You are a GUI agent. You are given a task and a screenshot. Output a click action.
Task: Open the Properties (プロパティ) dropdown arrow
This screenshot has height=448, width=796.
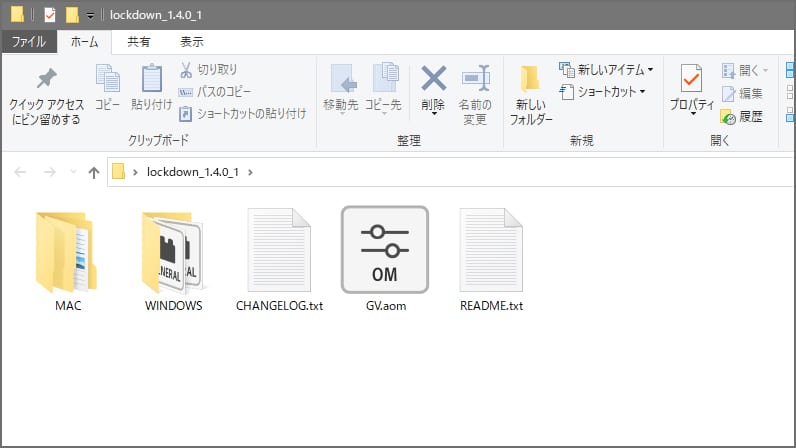click(693, 114)
